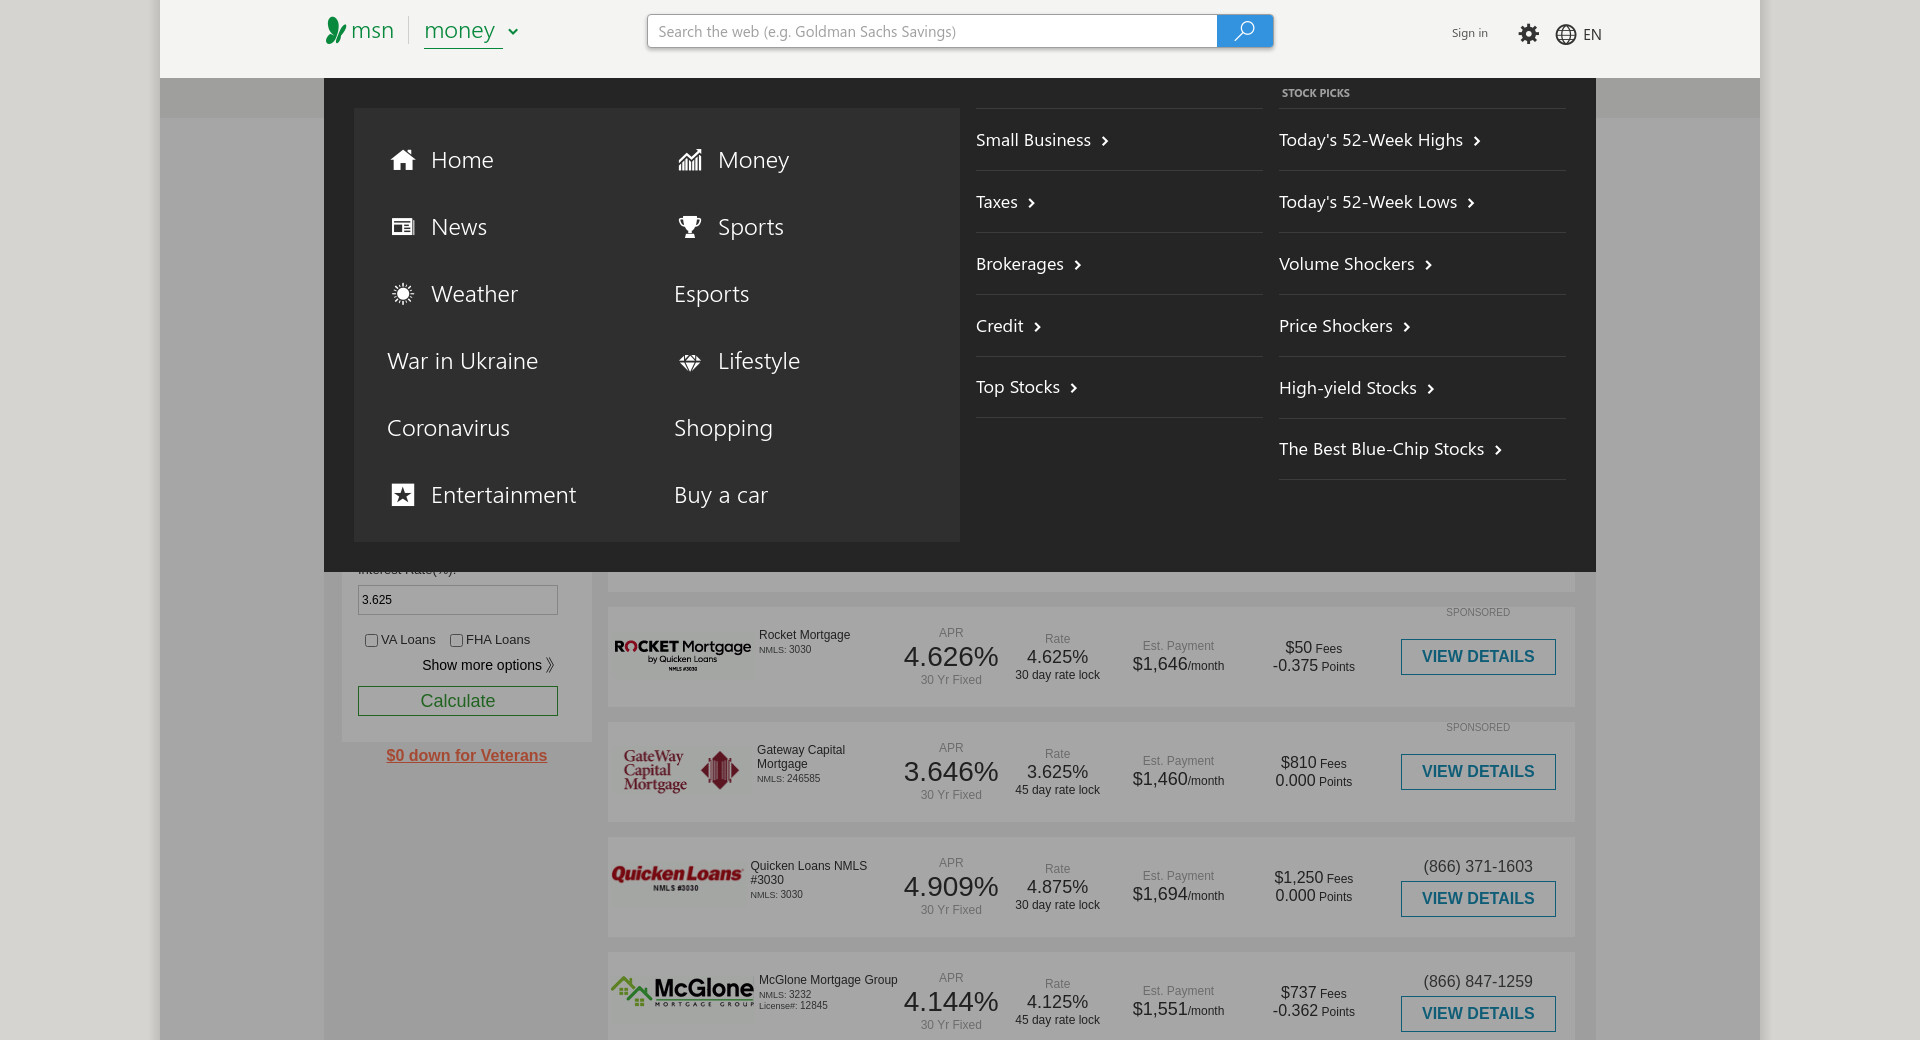This screenshot has height=1040, width=1920.
Task: Collapse the money dropdown chevron
Action: (513, 32)
